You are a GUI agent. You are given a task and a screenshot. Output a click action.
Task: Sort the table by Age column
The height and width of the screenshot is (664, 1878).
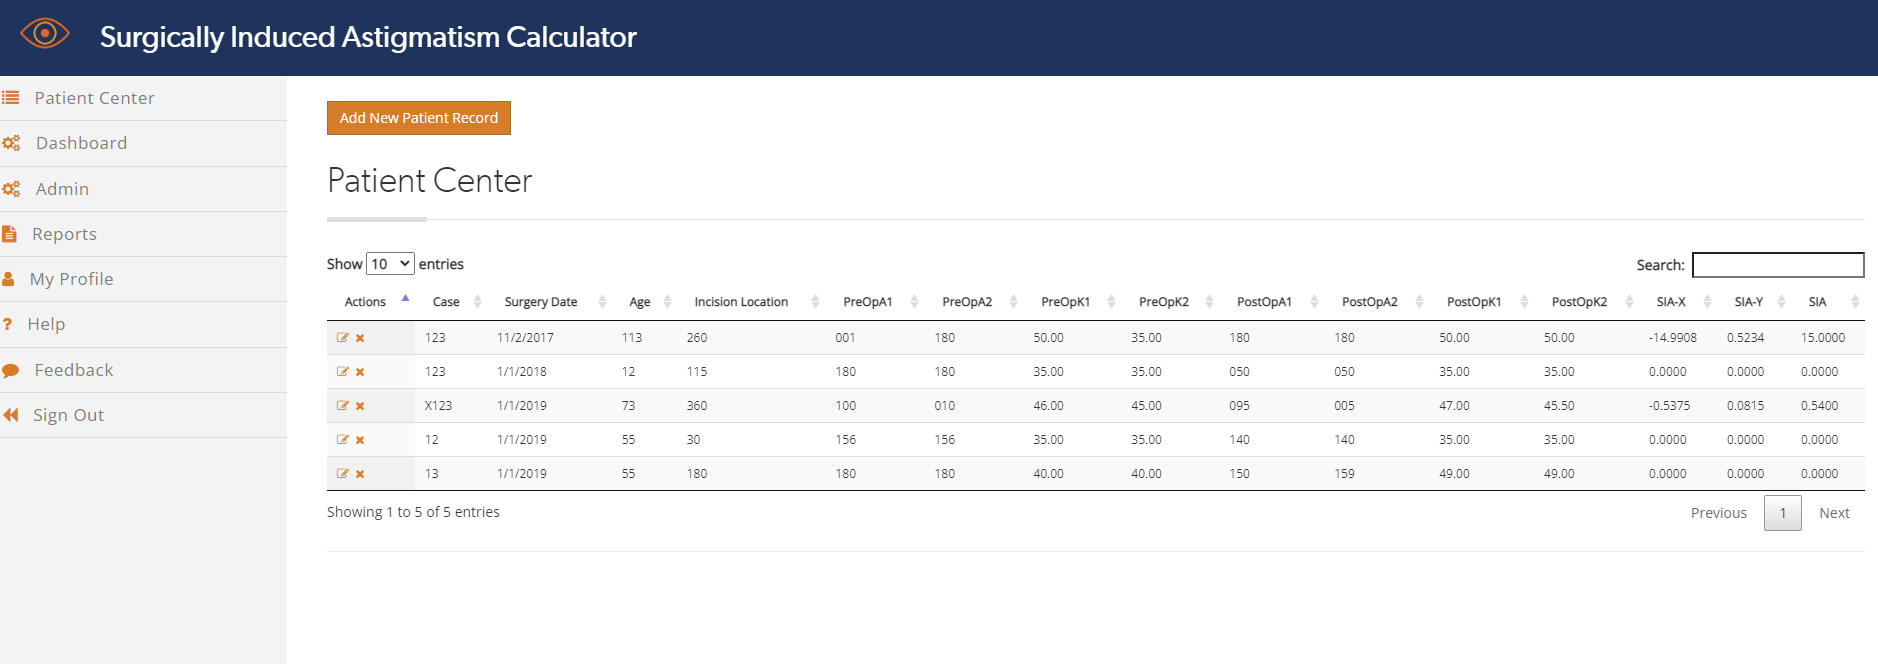point(640,302)
